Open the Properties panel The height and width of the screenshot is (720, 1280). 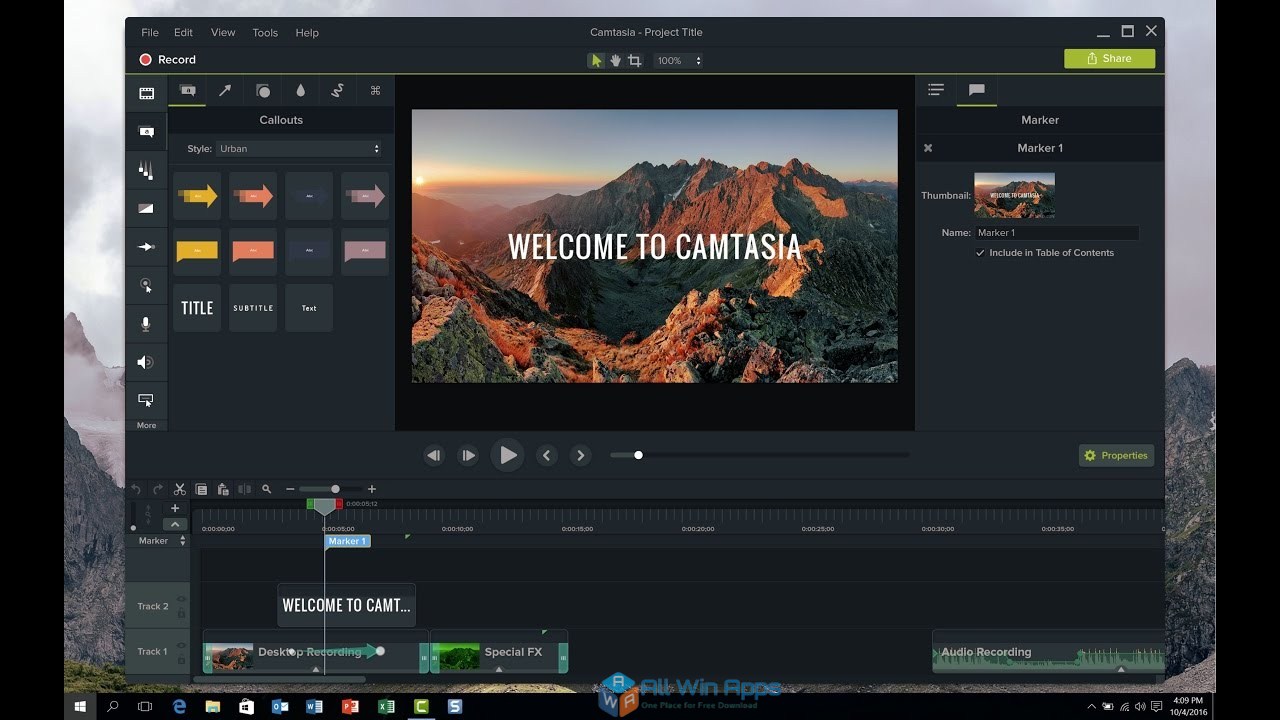click(1116, 455)
